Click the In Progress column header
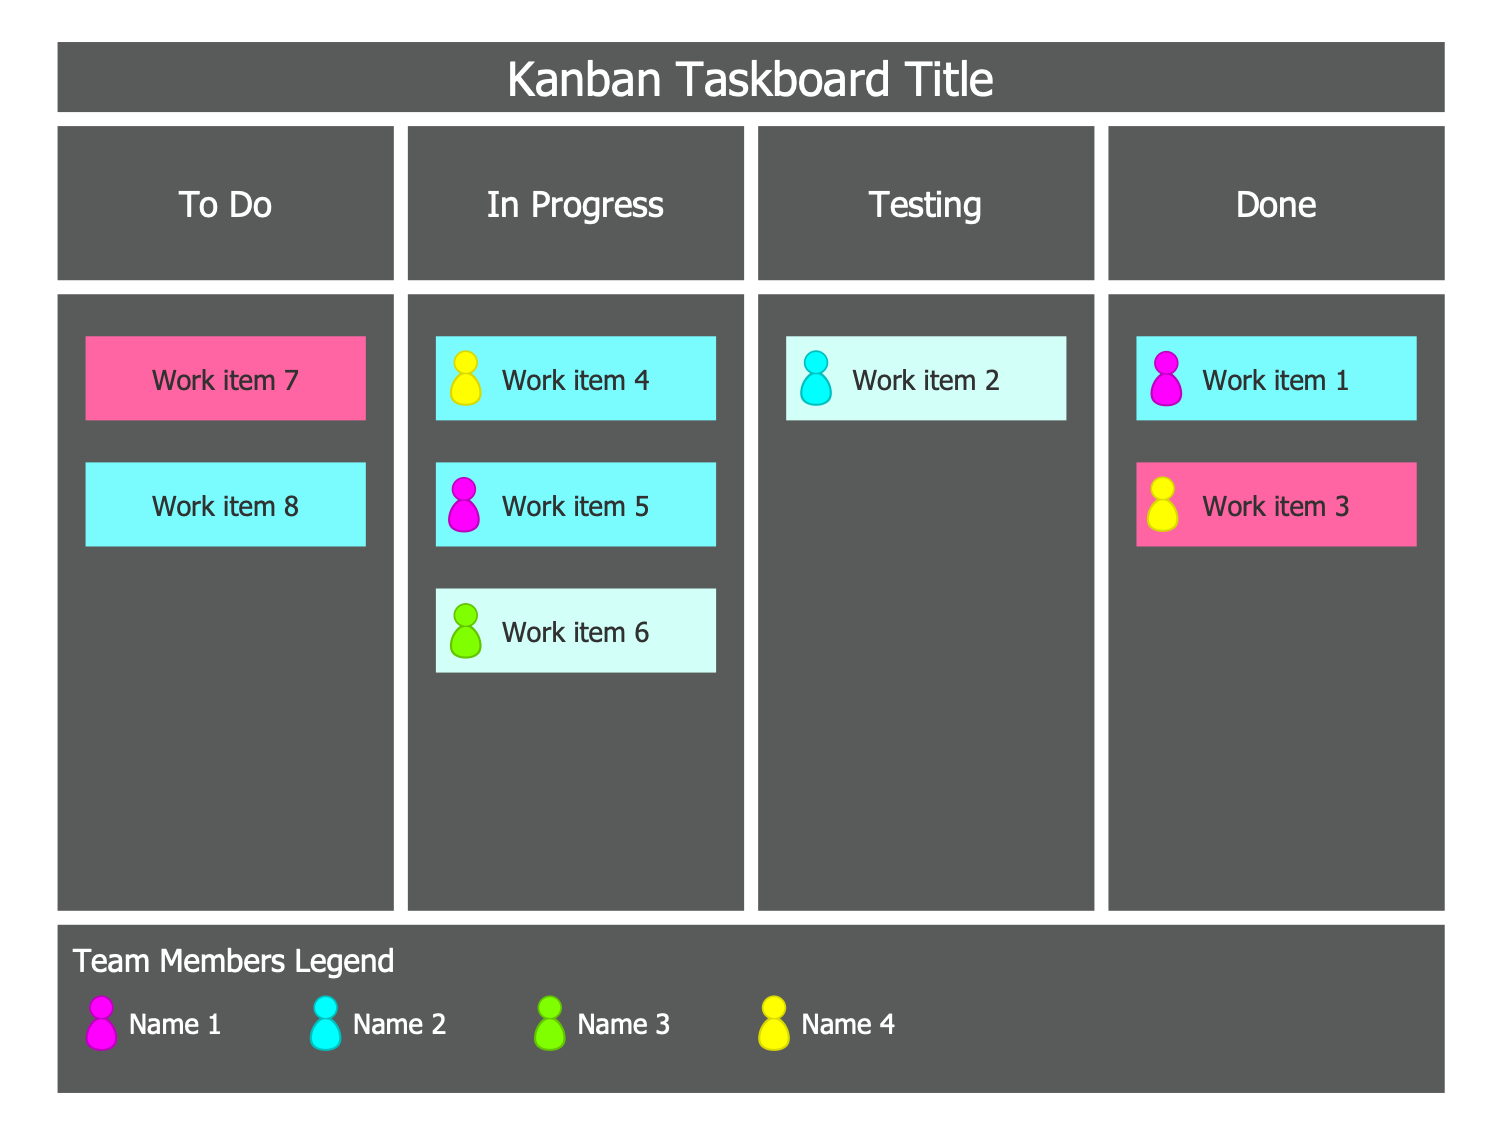1500x1134 pixels. click(x=575, y=204)
